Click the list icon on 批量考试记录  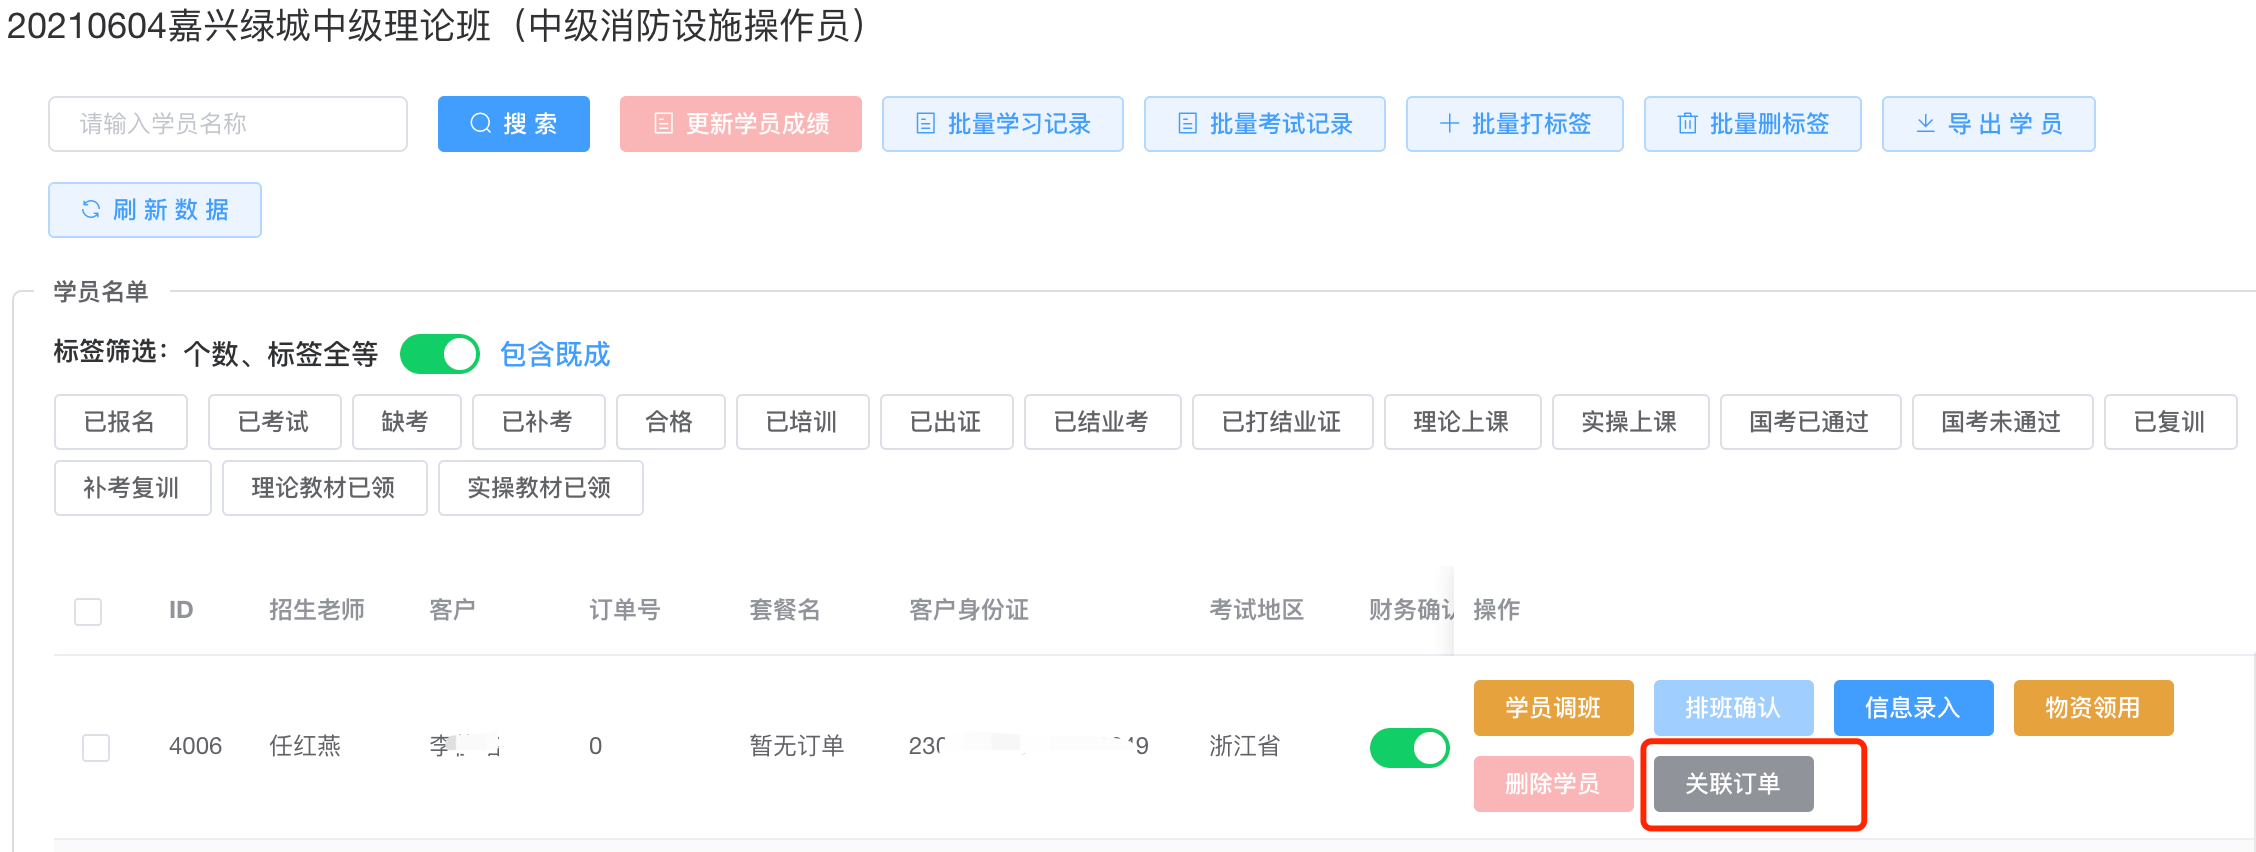click(x=1188, y=124)
